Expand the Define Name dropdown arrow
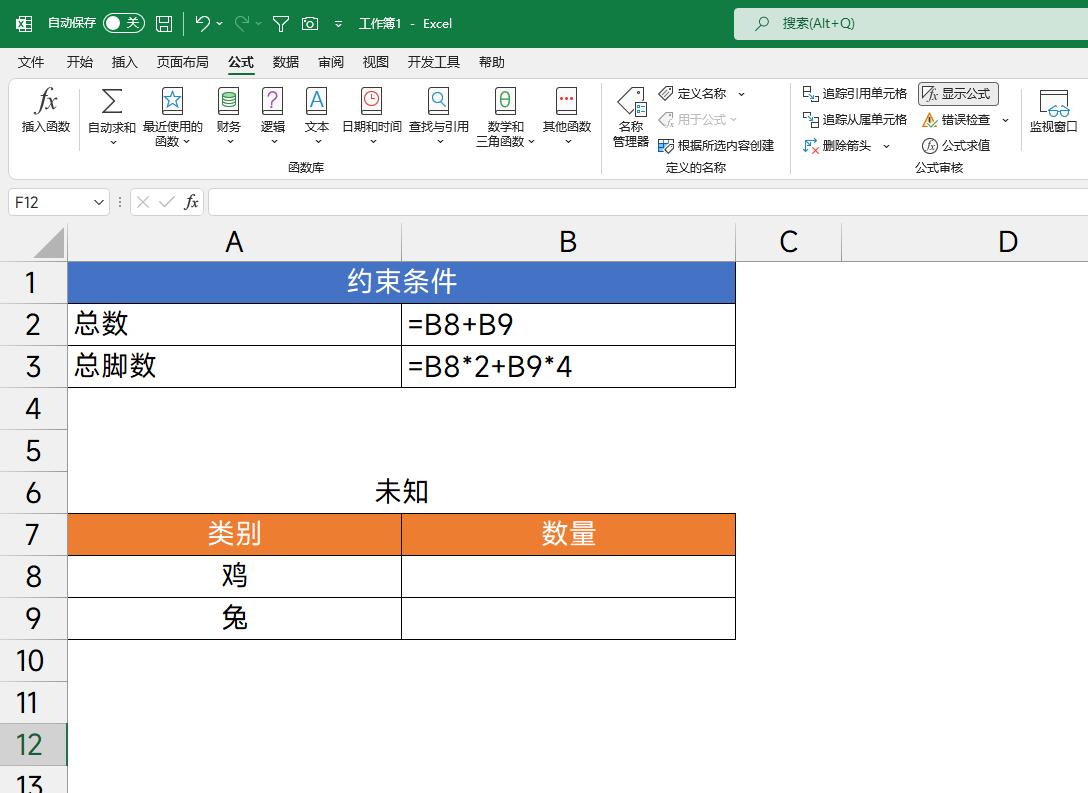Screen dimensions: 1088x793 (741, 94)
